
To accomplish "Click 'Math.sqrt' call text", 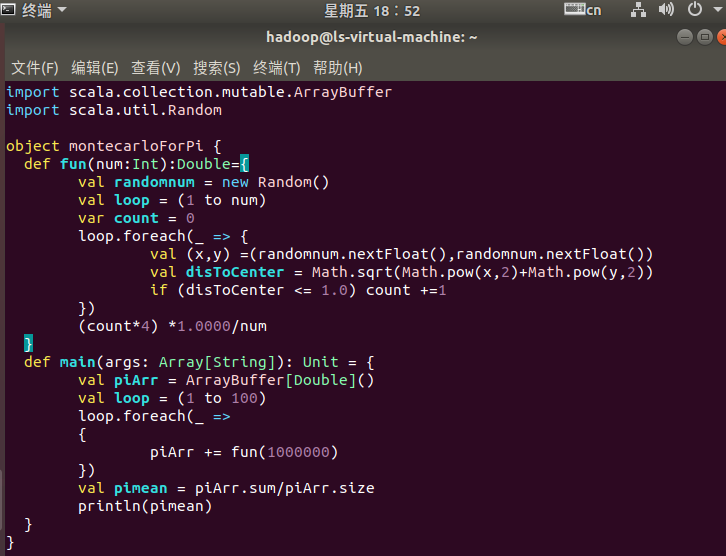I will click(x=352, y=272).
